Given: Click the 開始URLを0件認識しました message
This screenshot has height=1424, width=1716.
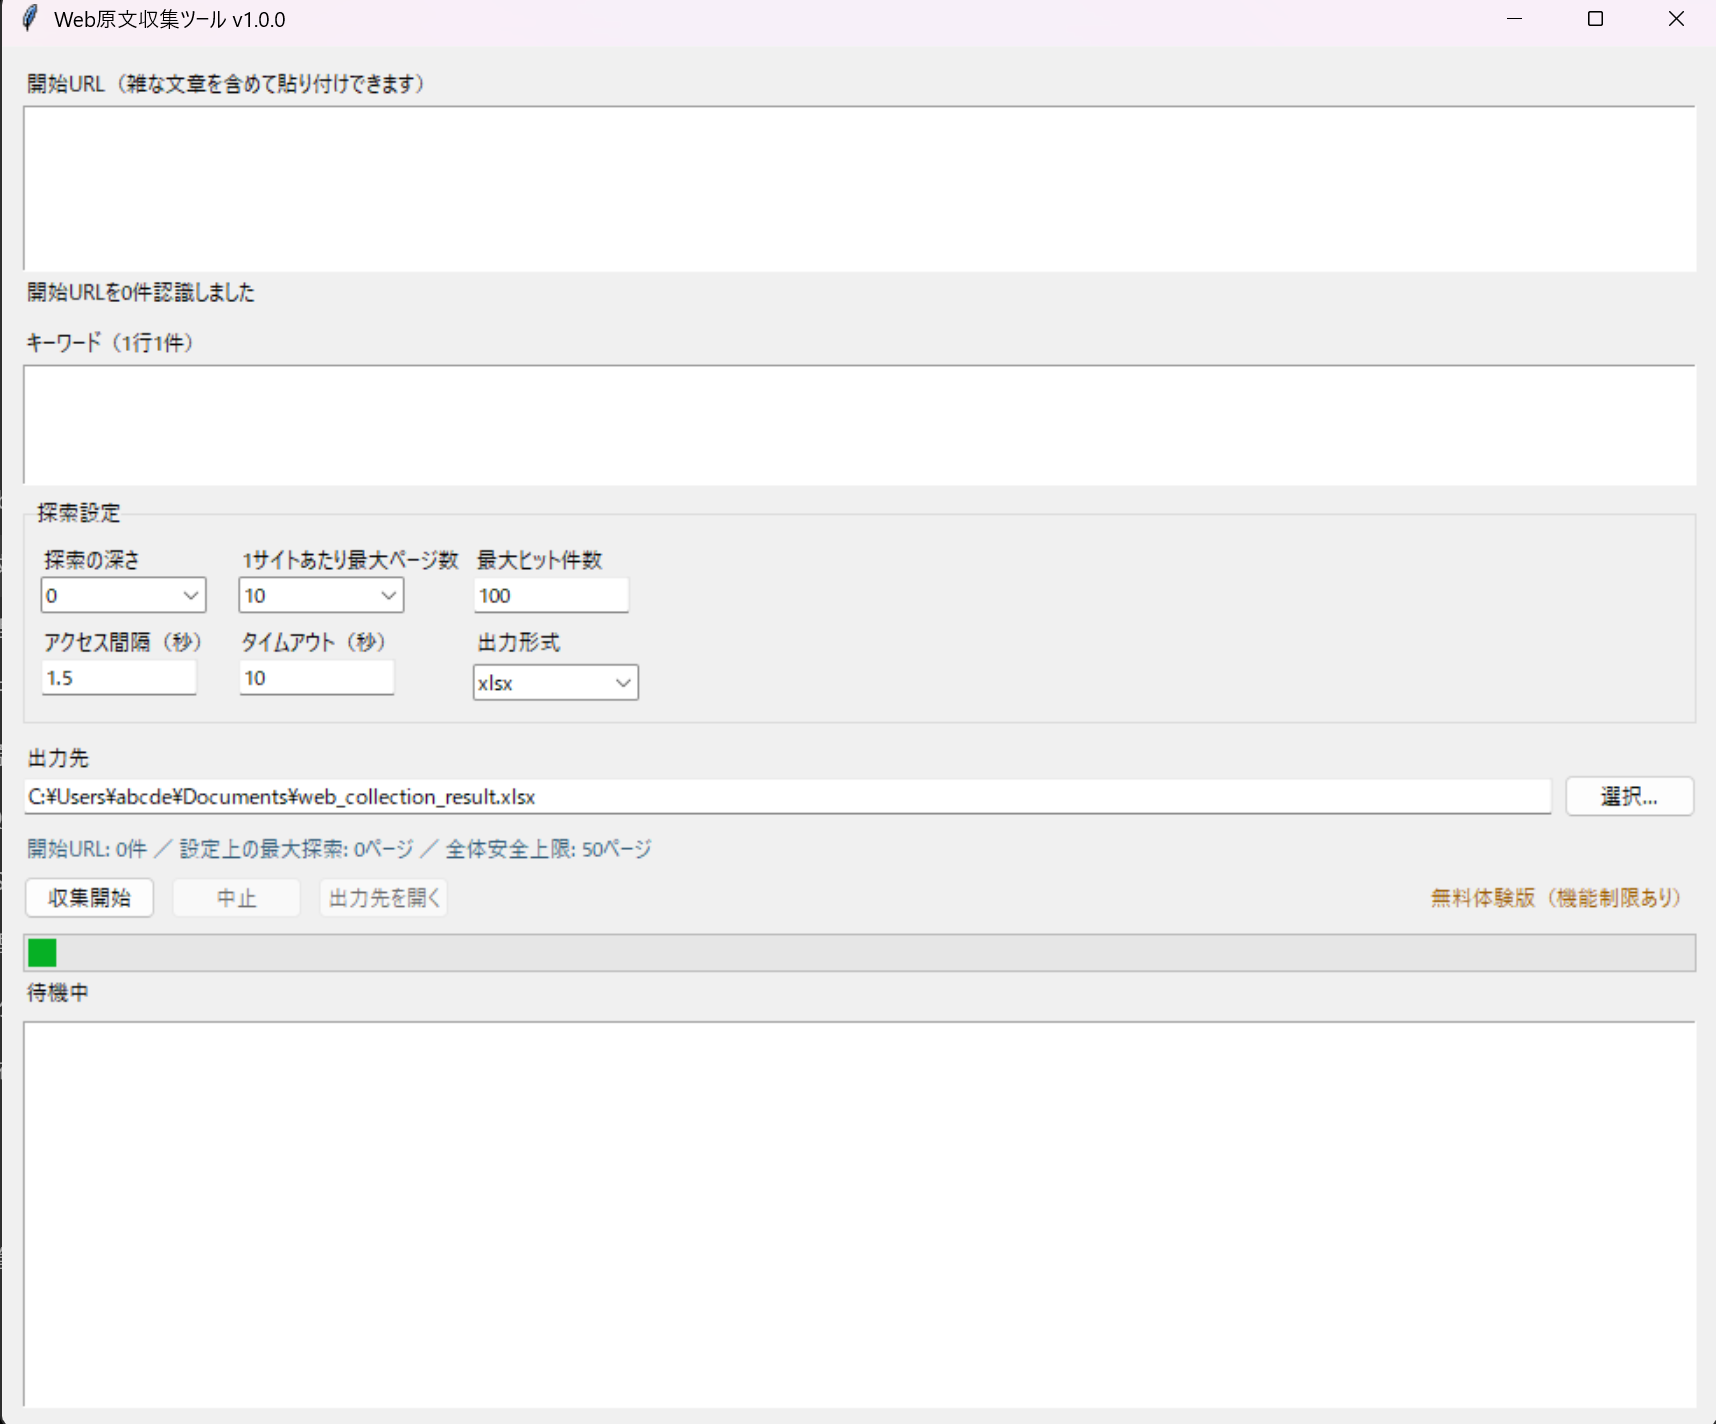Looking at the screenshot, I should [141, 292].
